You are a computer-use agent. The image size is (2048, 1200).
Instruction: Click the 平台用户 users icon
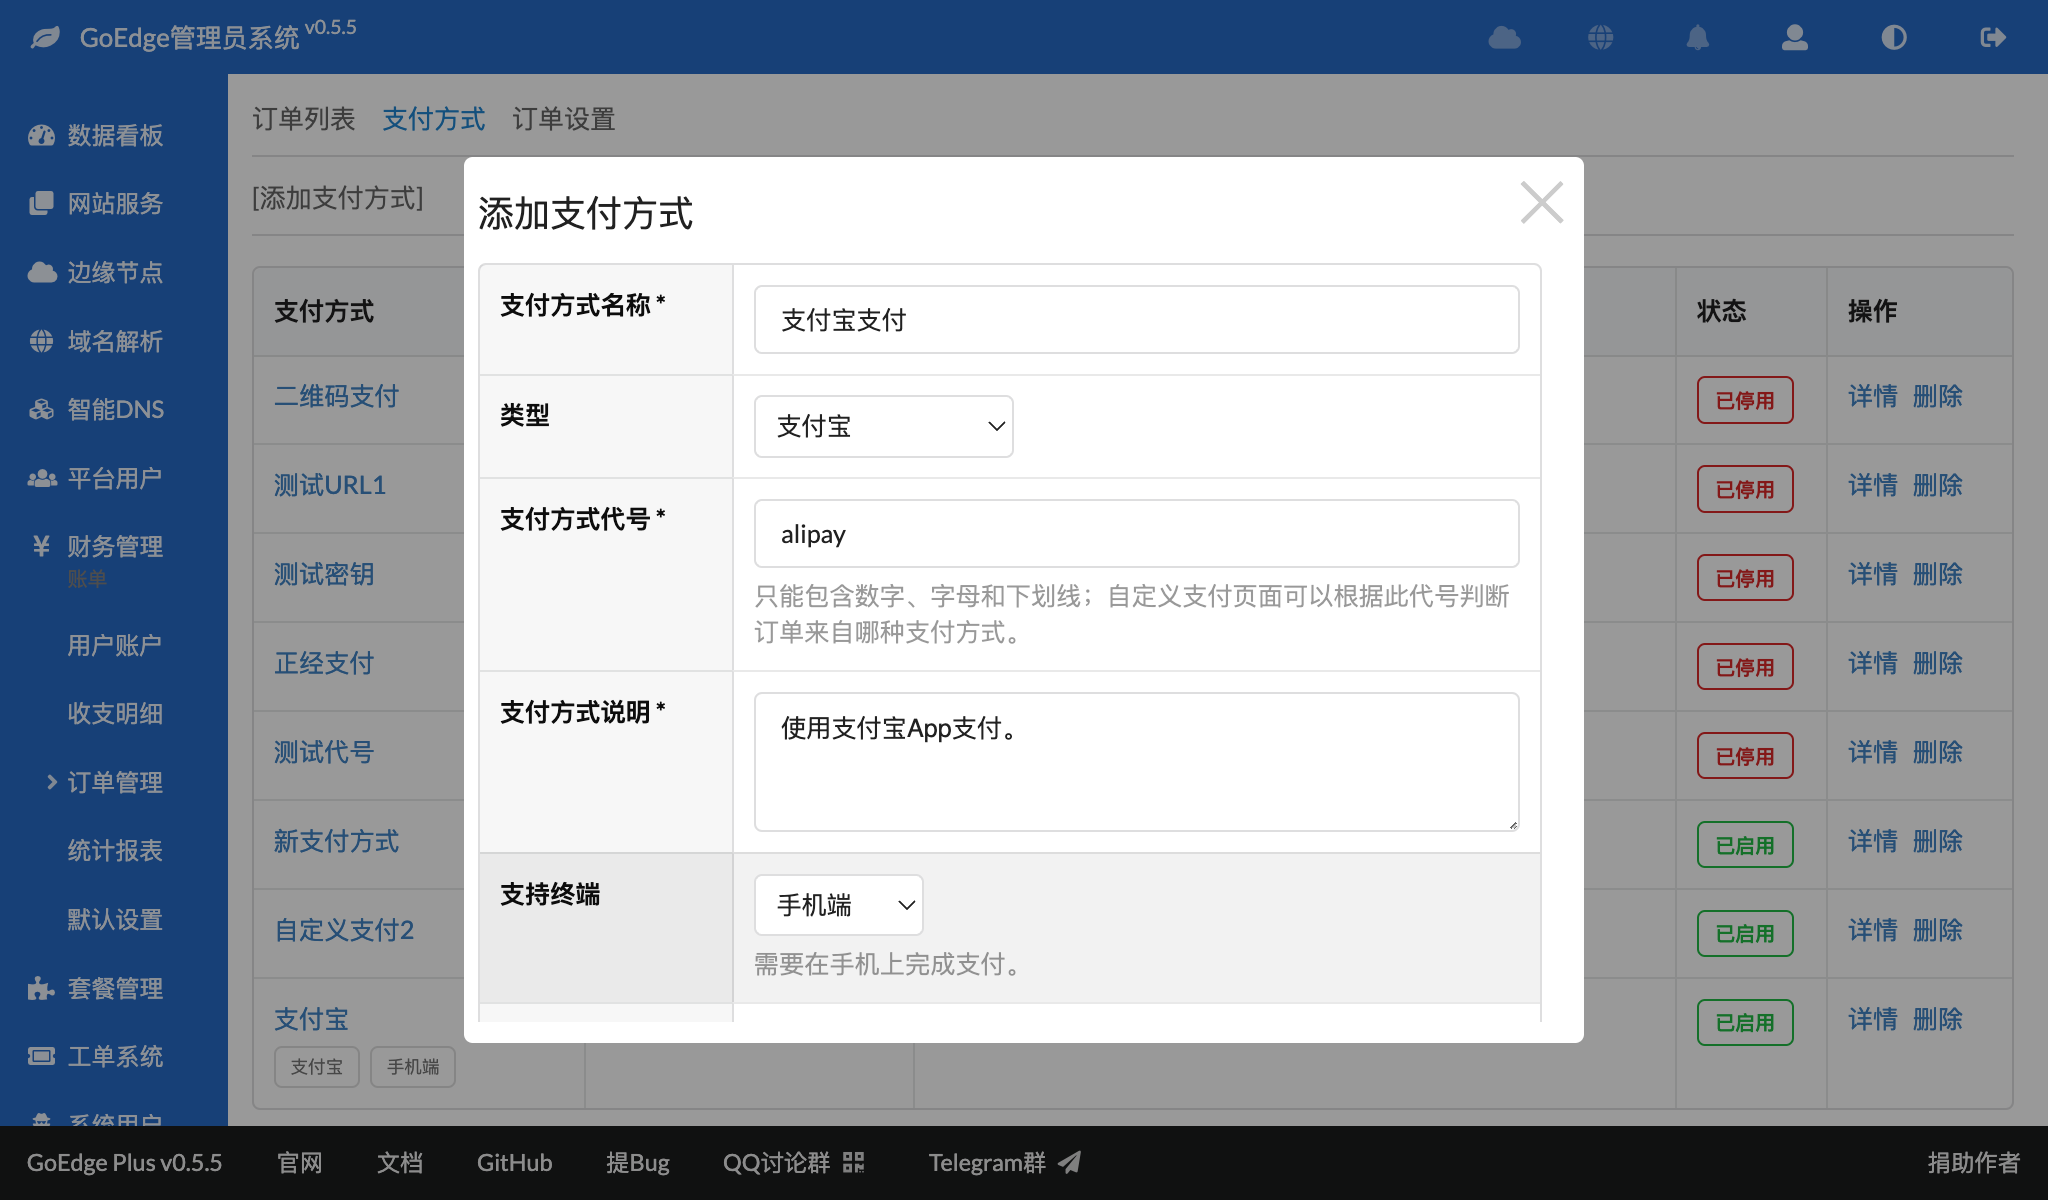(x=42, y=478)
